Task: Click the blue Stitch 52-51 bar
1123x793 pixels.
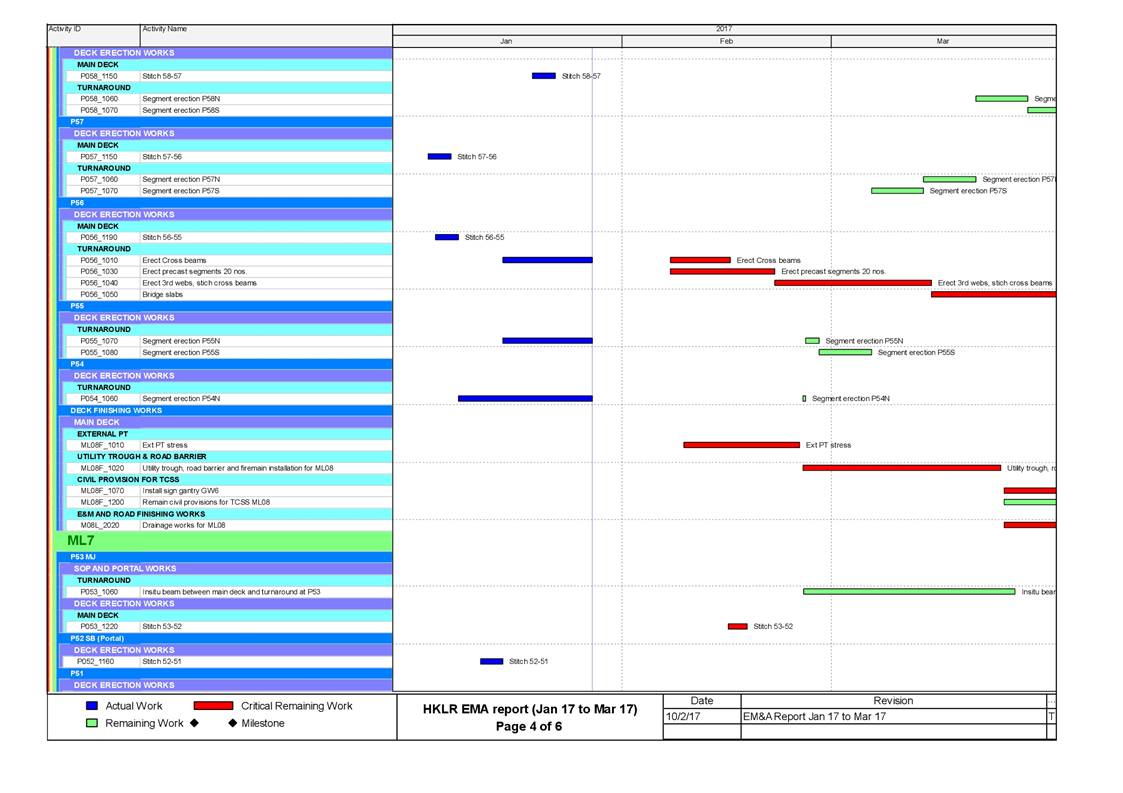Action: pos(491,661)
